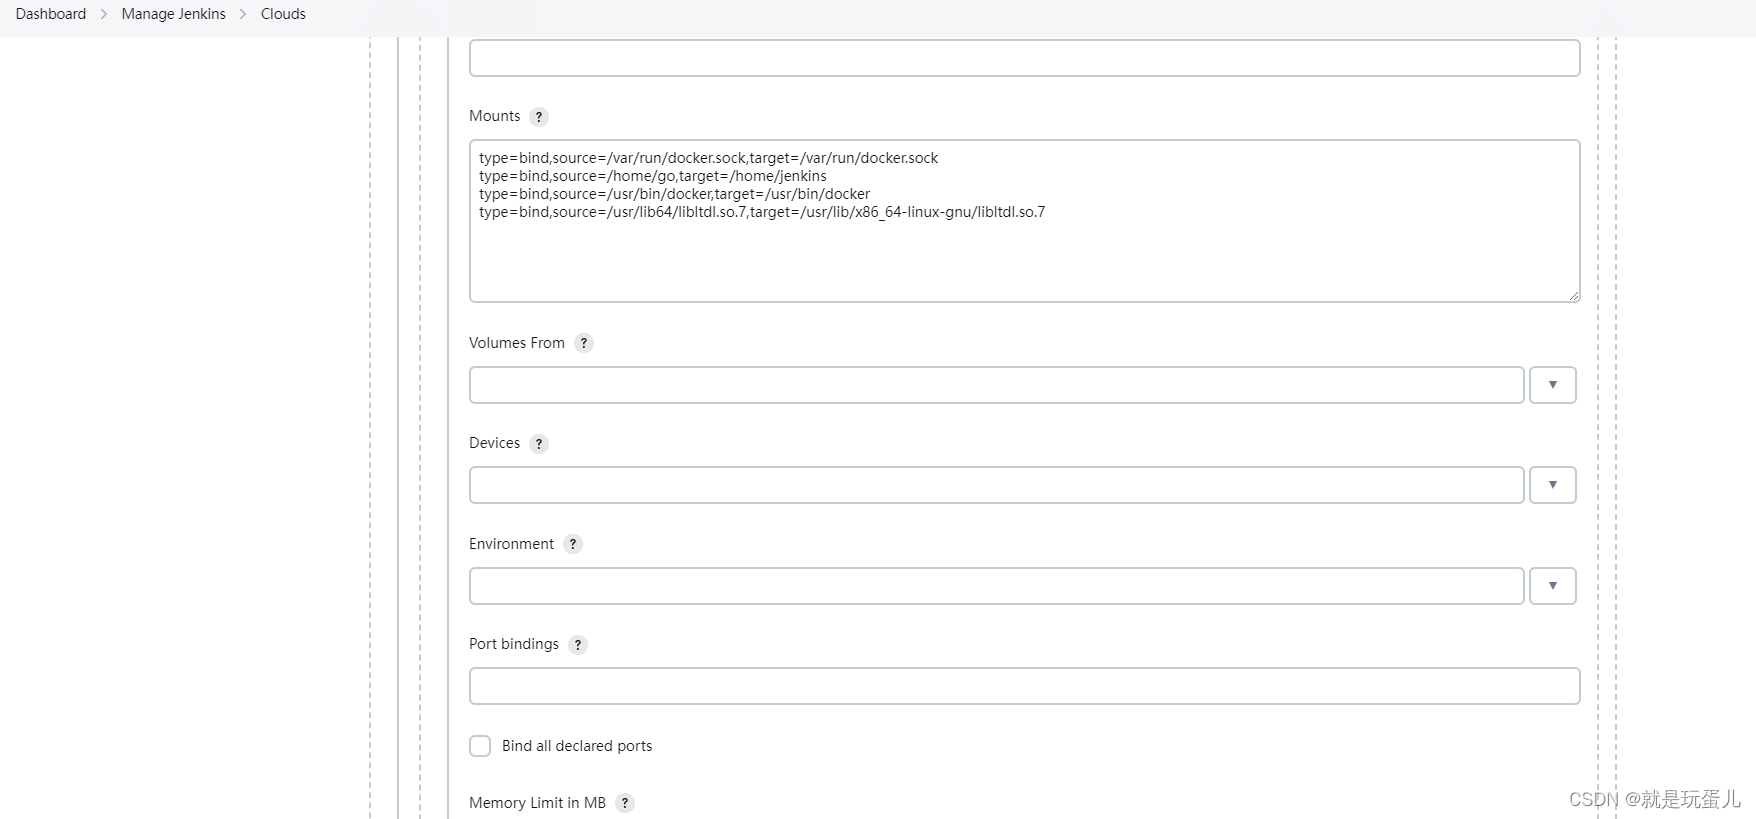Go to Dashboard breadcrumb
The image size is (1756, 819).
(x=51, y=14)
